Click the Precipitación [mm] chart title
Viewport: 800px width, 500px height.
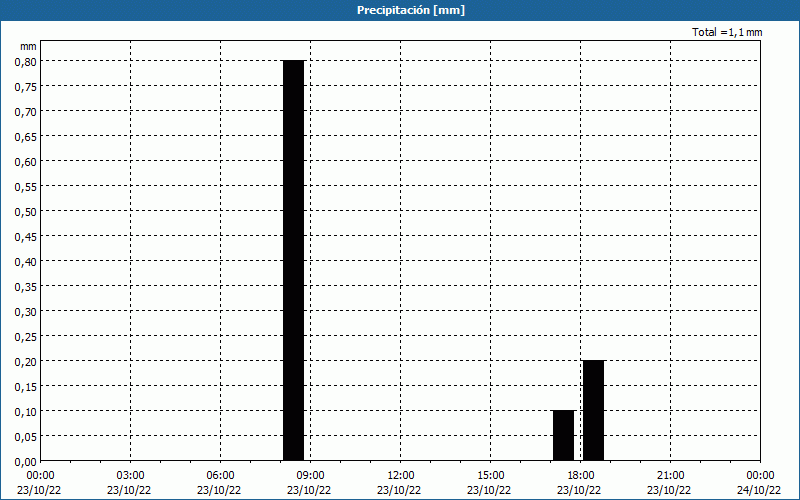tap(410, 10)
